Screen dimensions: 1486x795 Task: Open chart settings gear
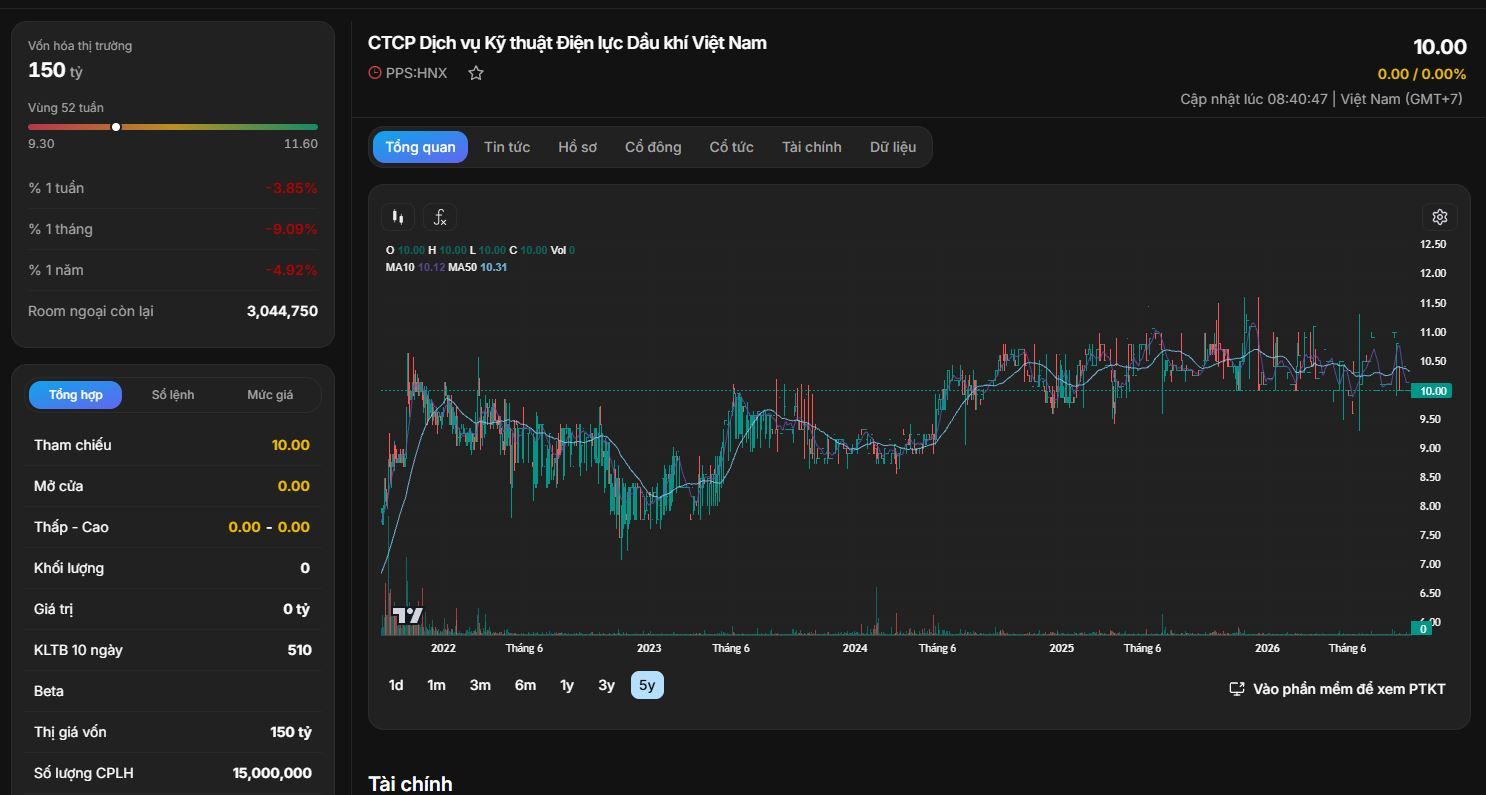[x=1440, y=217]
